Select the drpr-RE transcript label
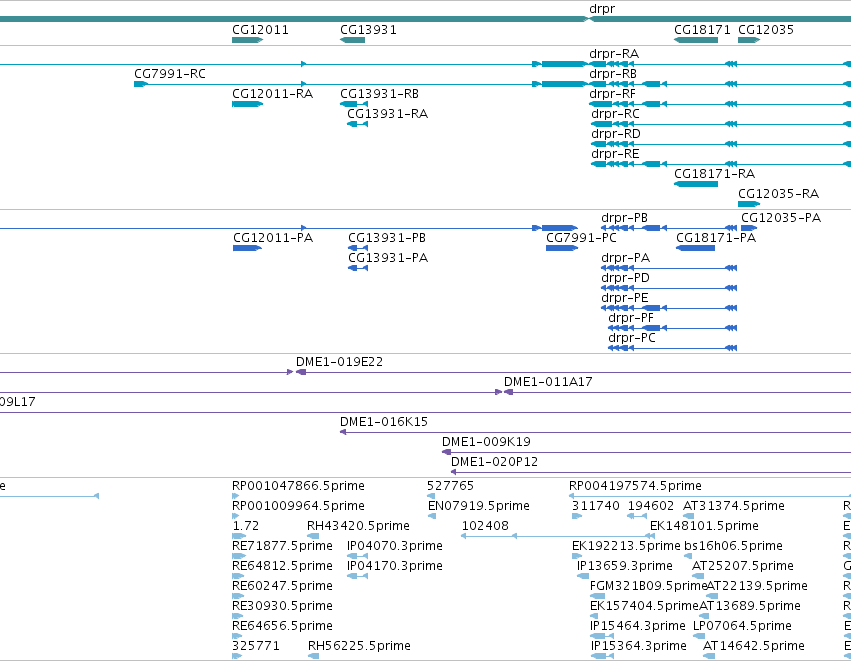Screen dimensions: 851x661 pyautogui.click(x=615, y=154)
